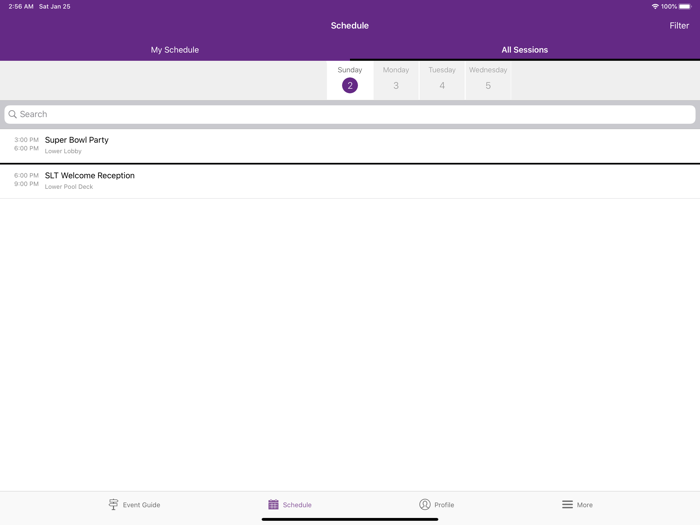
Task: Tap the More label in bottom bar
Action: [x=585, y=505]
